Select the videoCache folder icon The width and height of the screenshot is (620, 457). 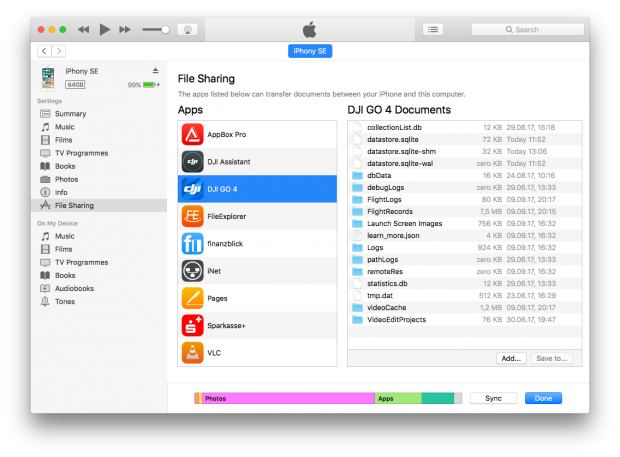click(357, 308)
